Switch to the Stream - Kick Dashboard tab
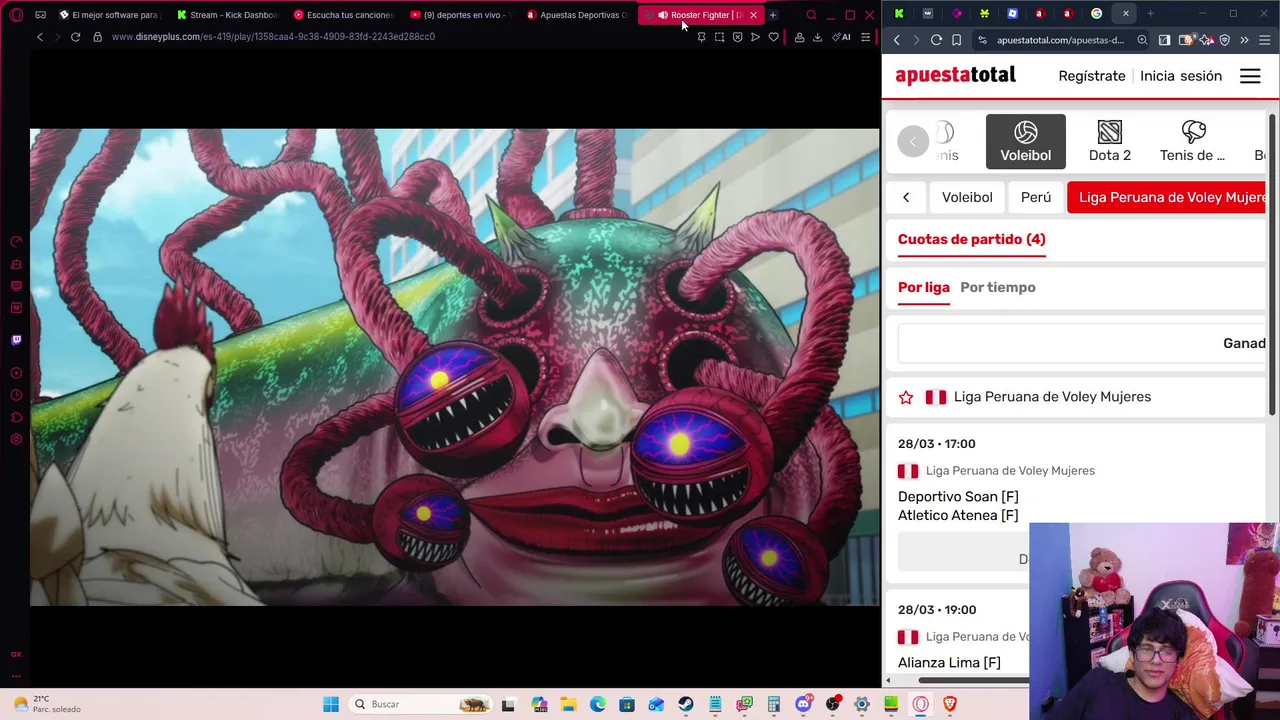This screenshot has width=1280, height=720. [x=227, y=15]
